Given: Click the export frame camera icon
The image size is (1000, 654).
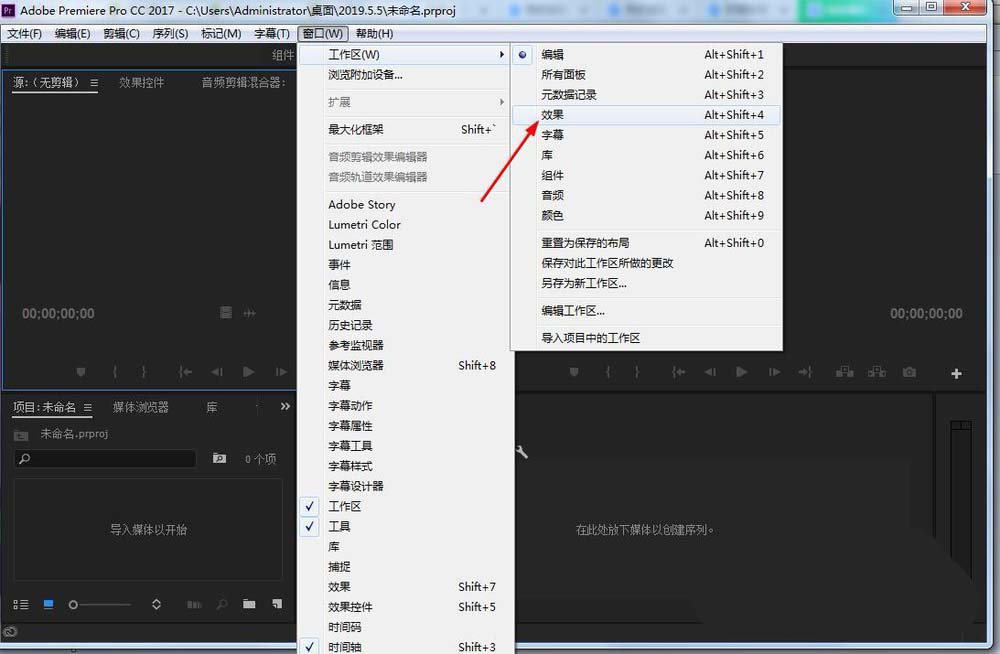Looking at the screenshot, I should coord(909,372).
